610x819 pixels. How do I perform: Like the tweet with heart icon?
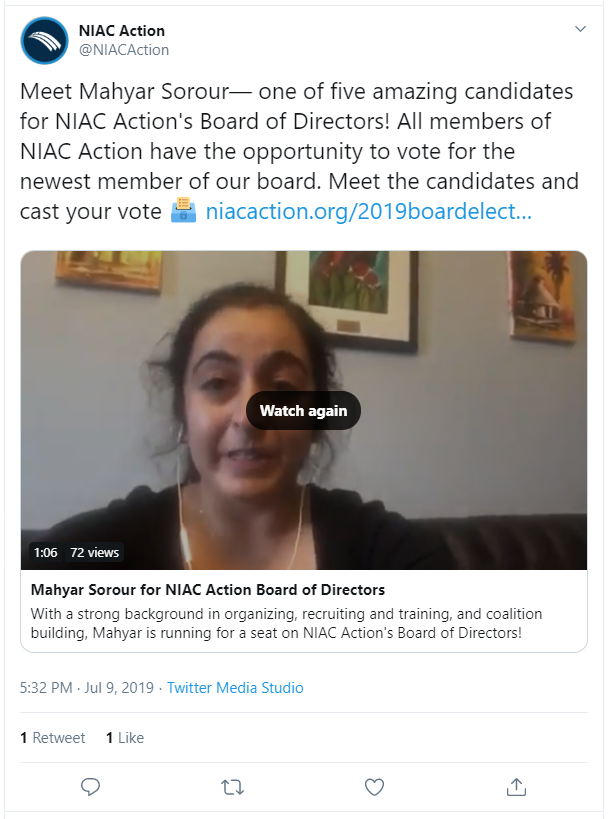coord(374,787)
